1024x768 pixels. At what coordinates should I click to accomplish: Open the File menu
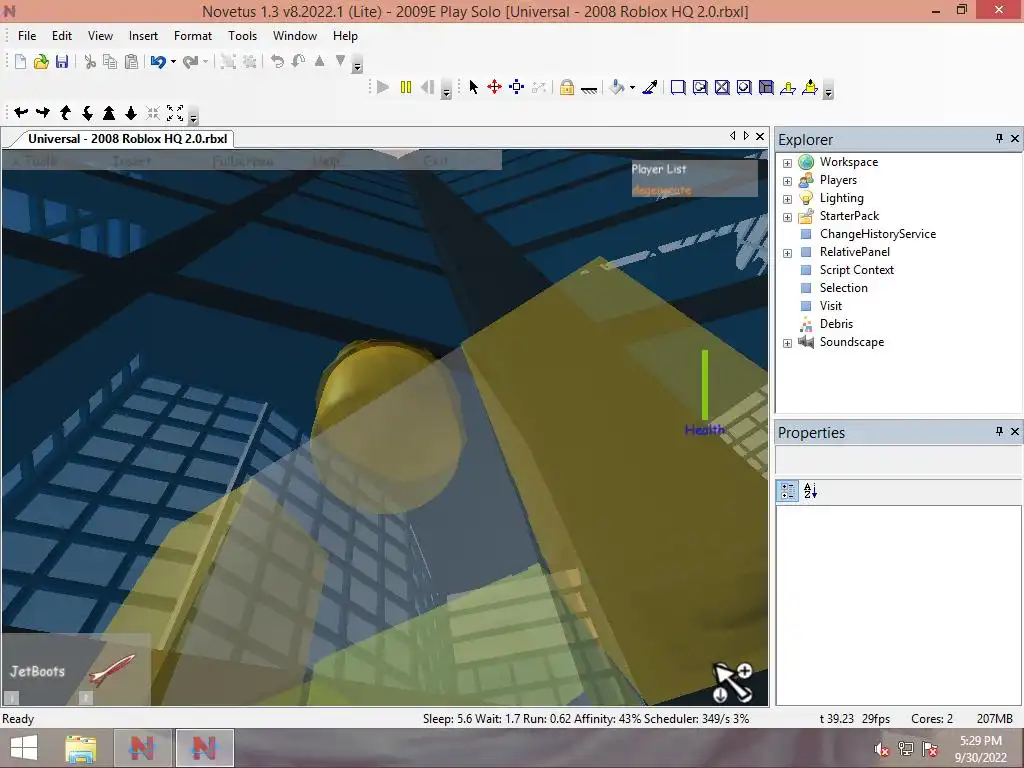point(27,35)
